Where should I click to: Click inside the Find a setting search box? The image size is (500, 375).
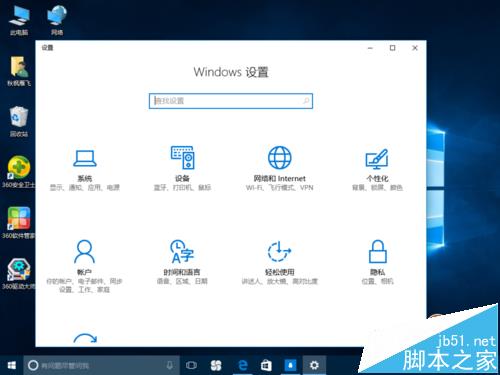tap(231, 101)
